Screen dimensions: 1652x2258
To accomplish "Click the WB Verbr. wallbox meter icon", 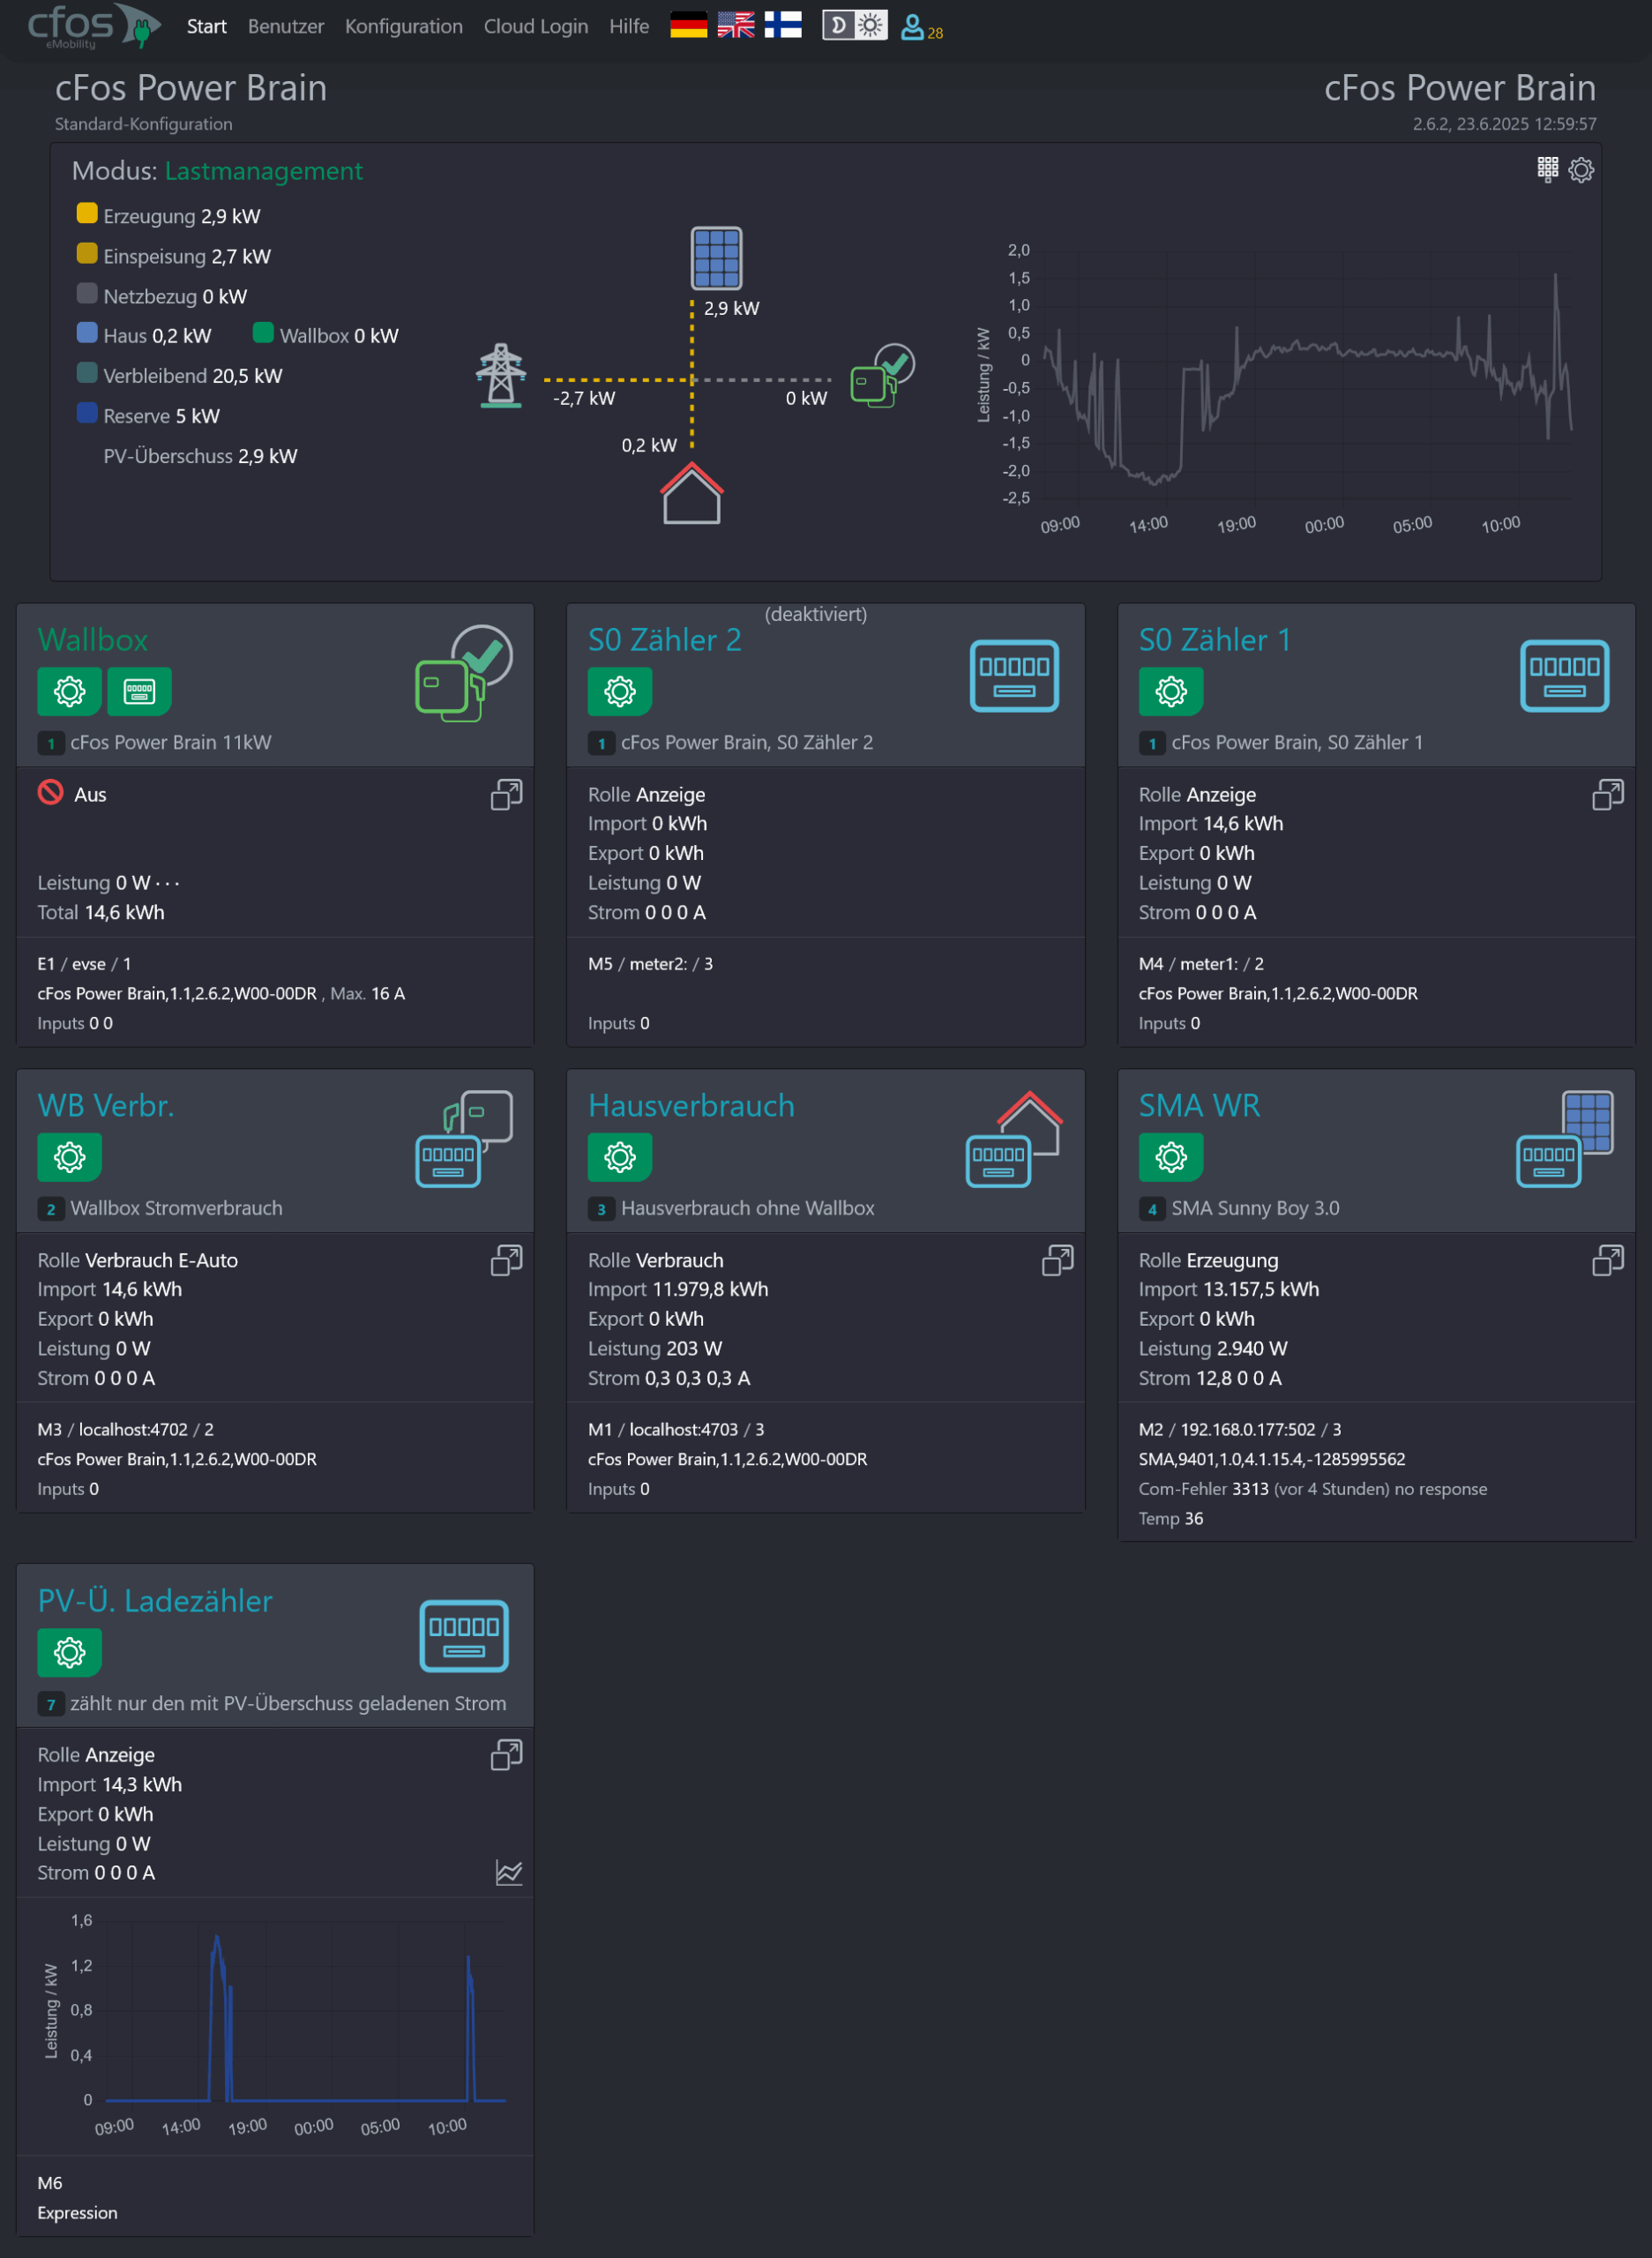I will (x=464, y=1139).
